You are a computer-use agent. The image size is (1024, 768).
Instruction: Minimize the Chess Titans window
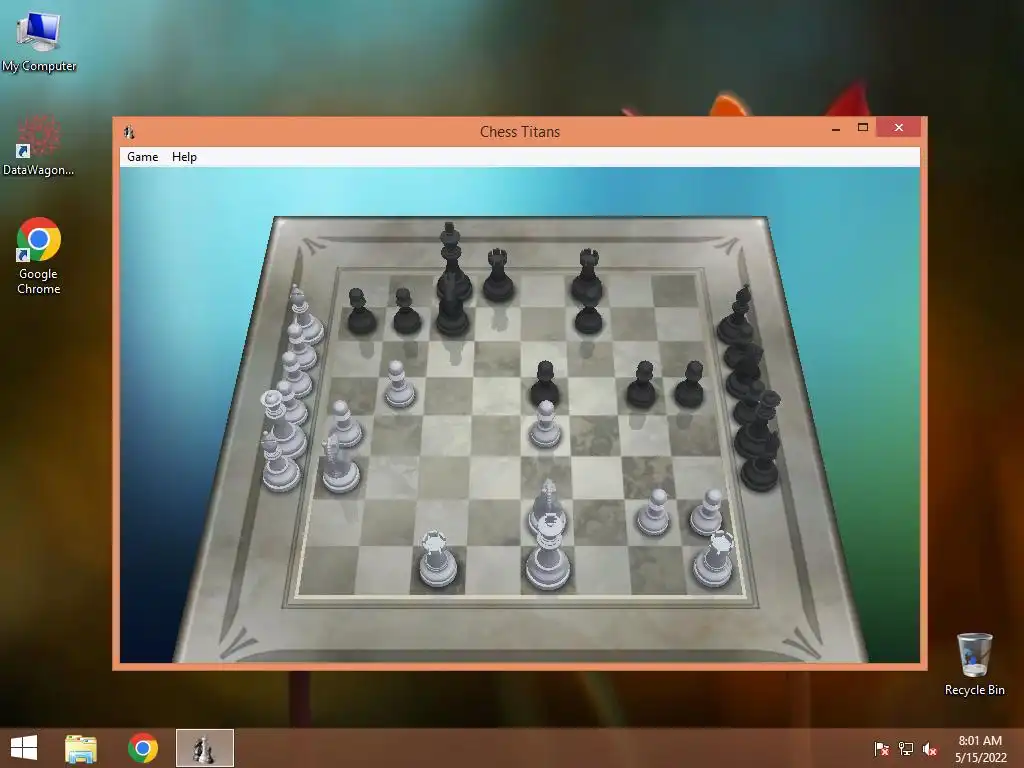point(835,129)
